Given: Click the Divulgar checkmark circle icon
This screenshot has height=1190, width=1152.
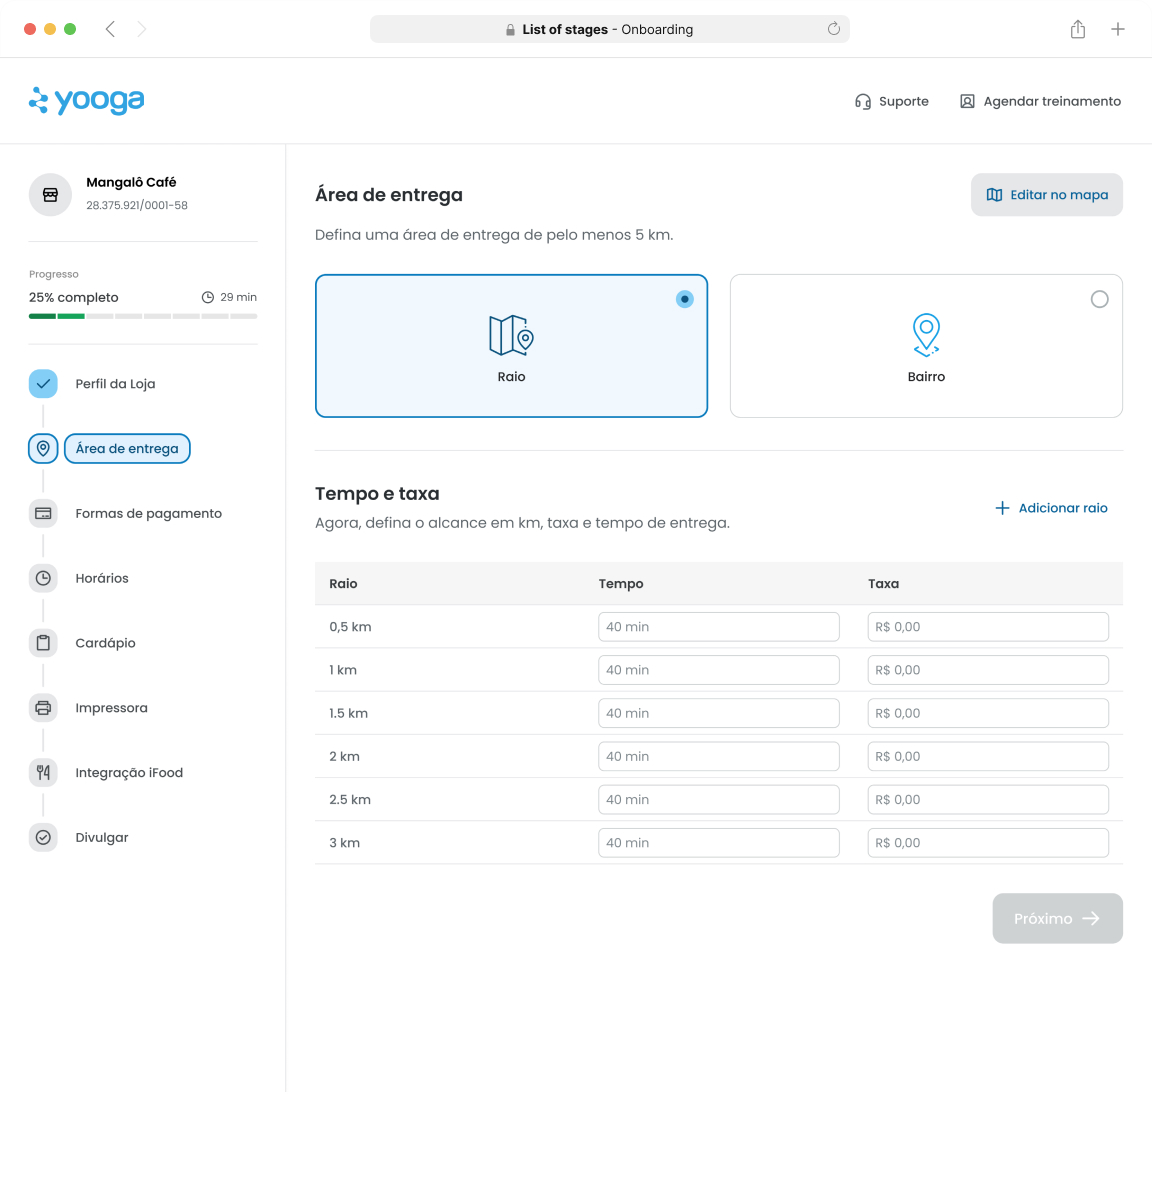Looking at the screenshot, I should (x=43, y=837).
